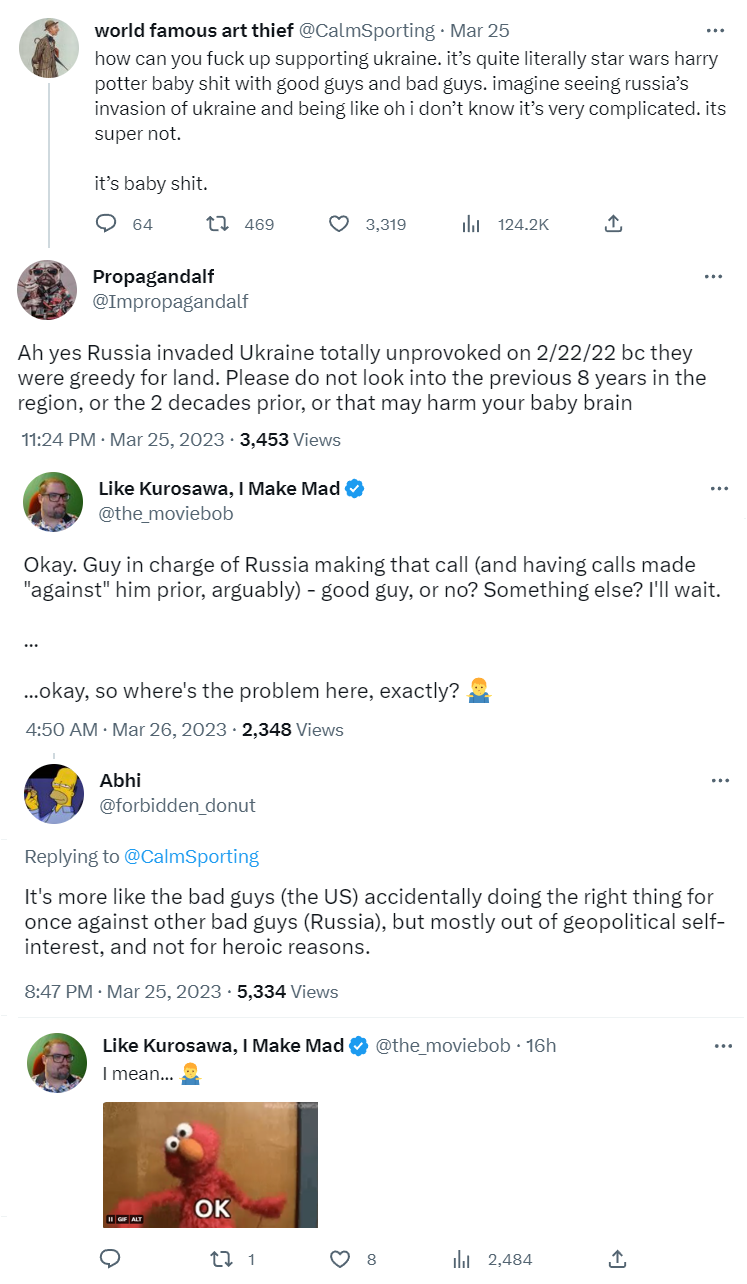Open more options on world famous art thief tweet

(714, 30)
